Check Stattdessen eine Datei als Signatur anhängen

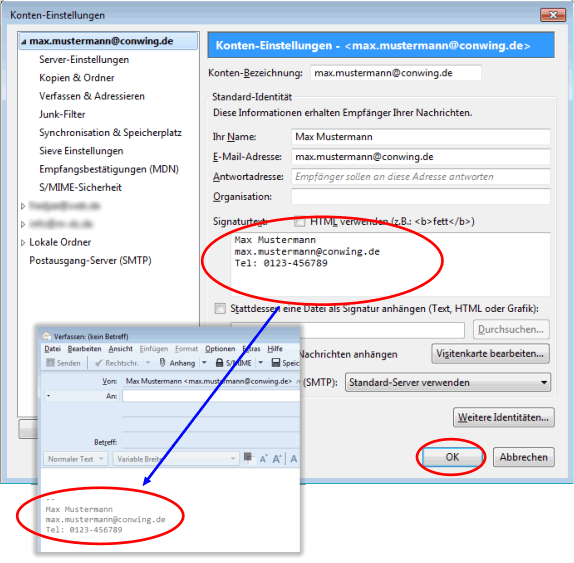[220, 309]
